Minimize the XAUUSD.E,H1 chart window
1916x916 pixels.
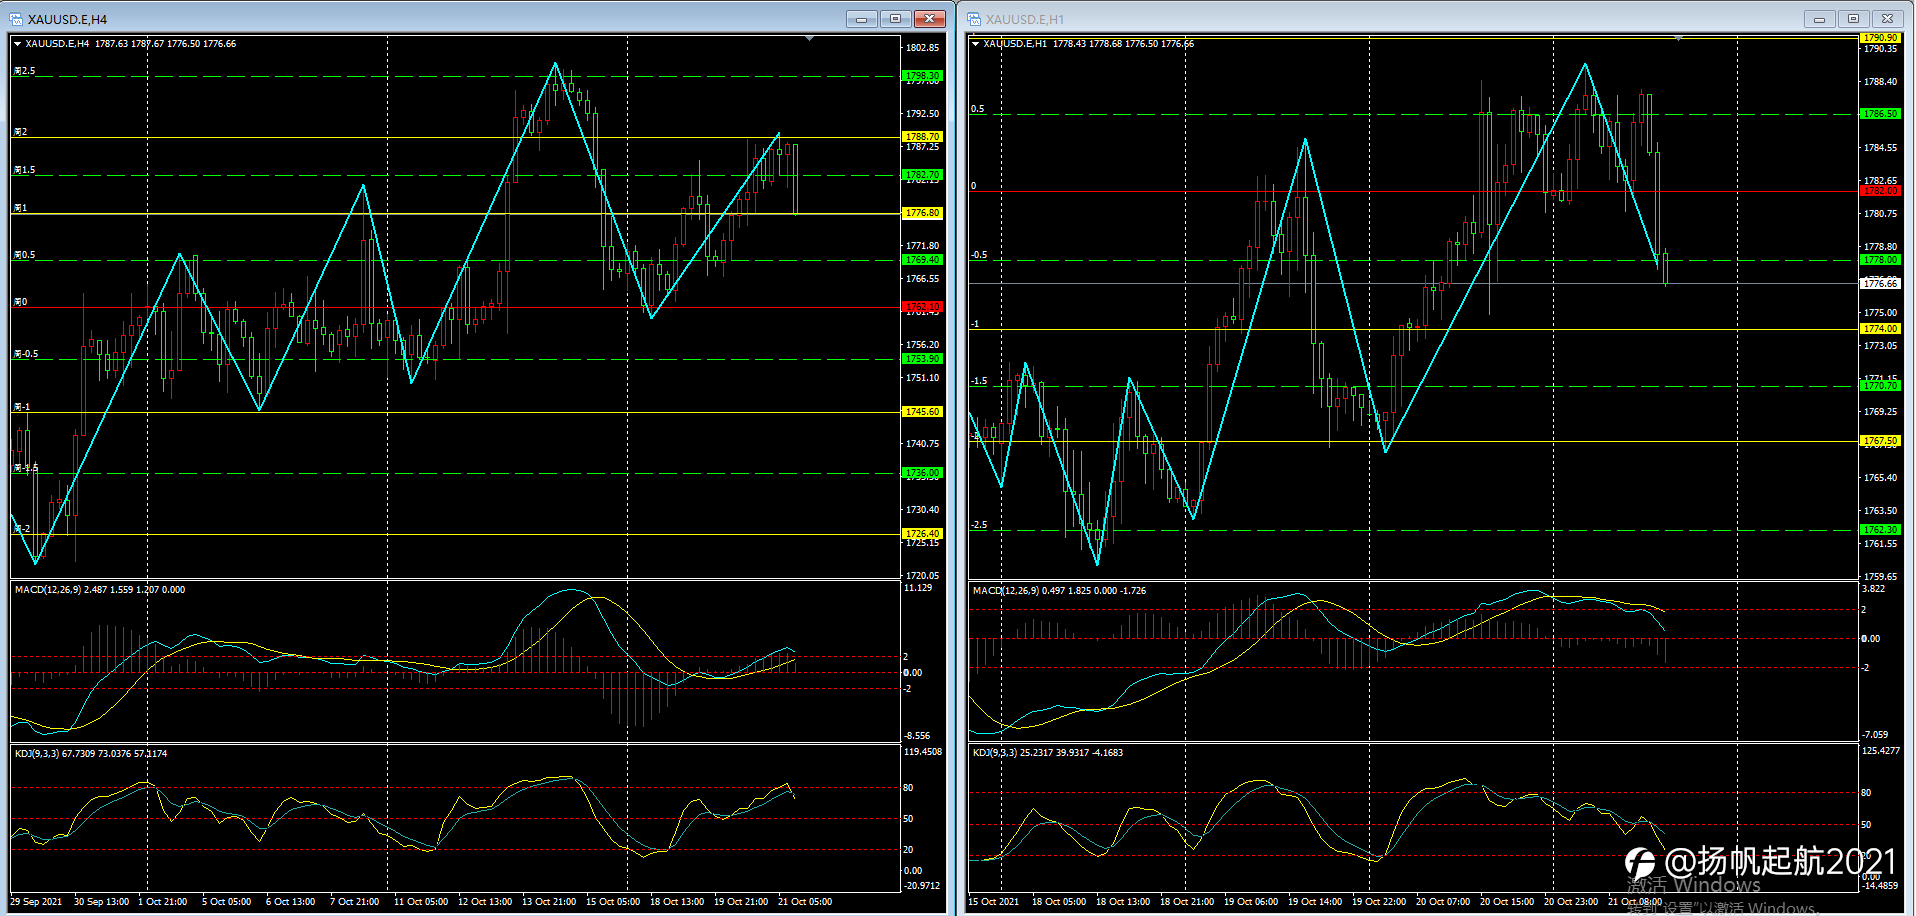(x=1819, y=19)
